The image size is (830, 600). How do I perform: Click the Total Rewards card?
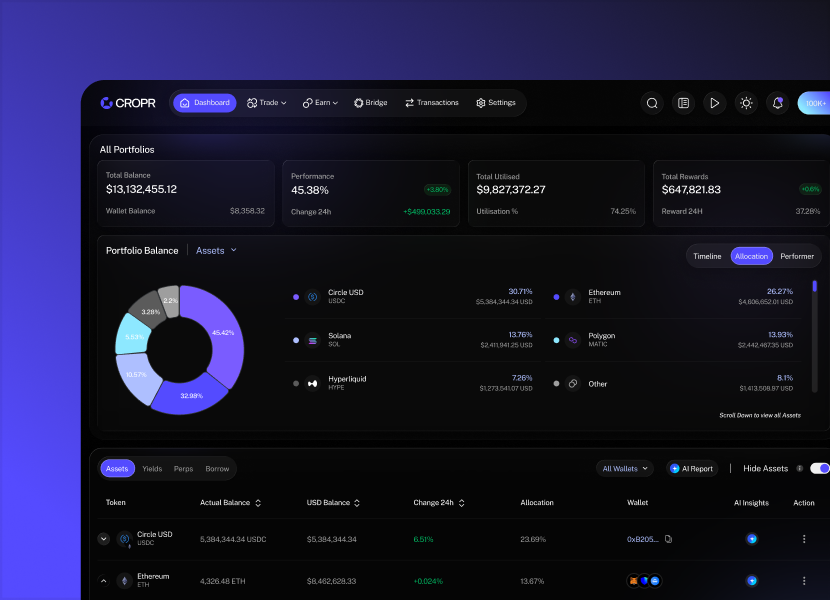(742, 193)
